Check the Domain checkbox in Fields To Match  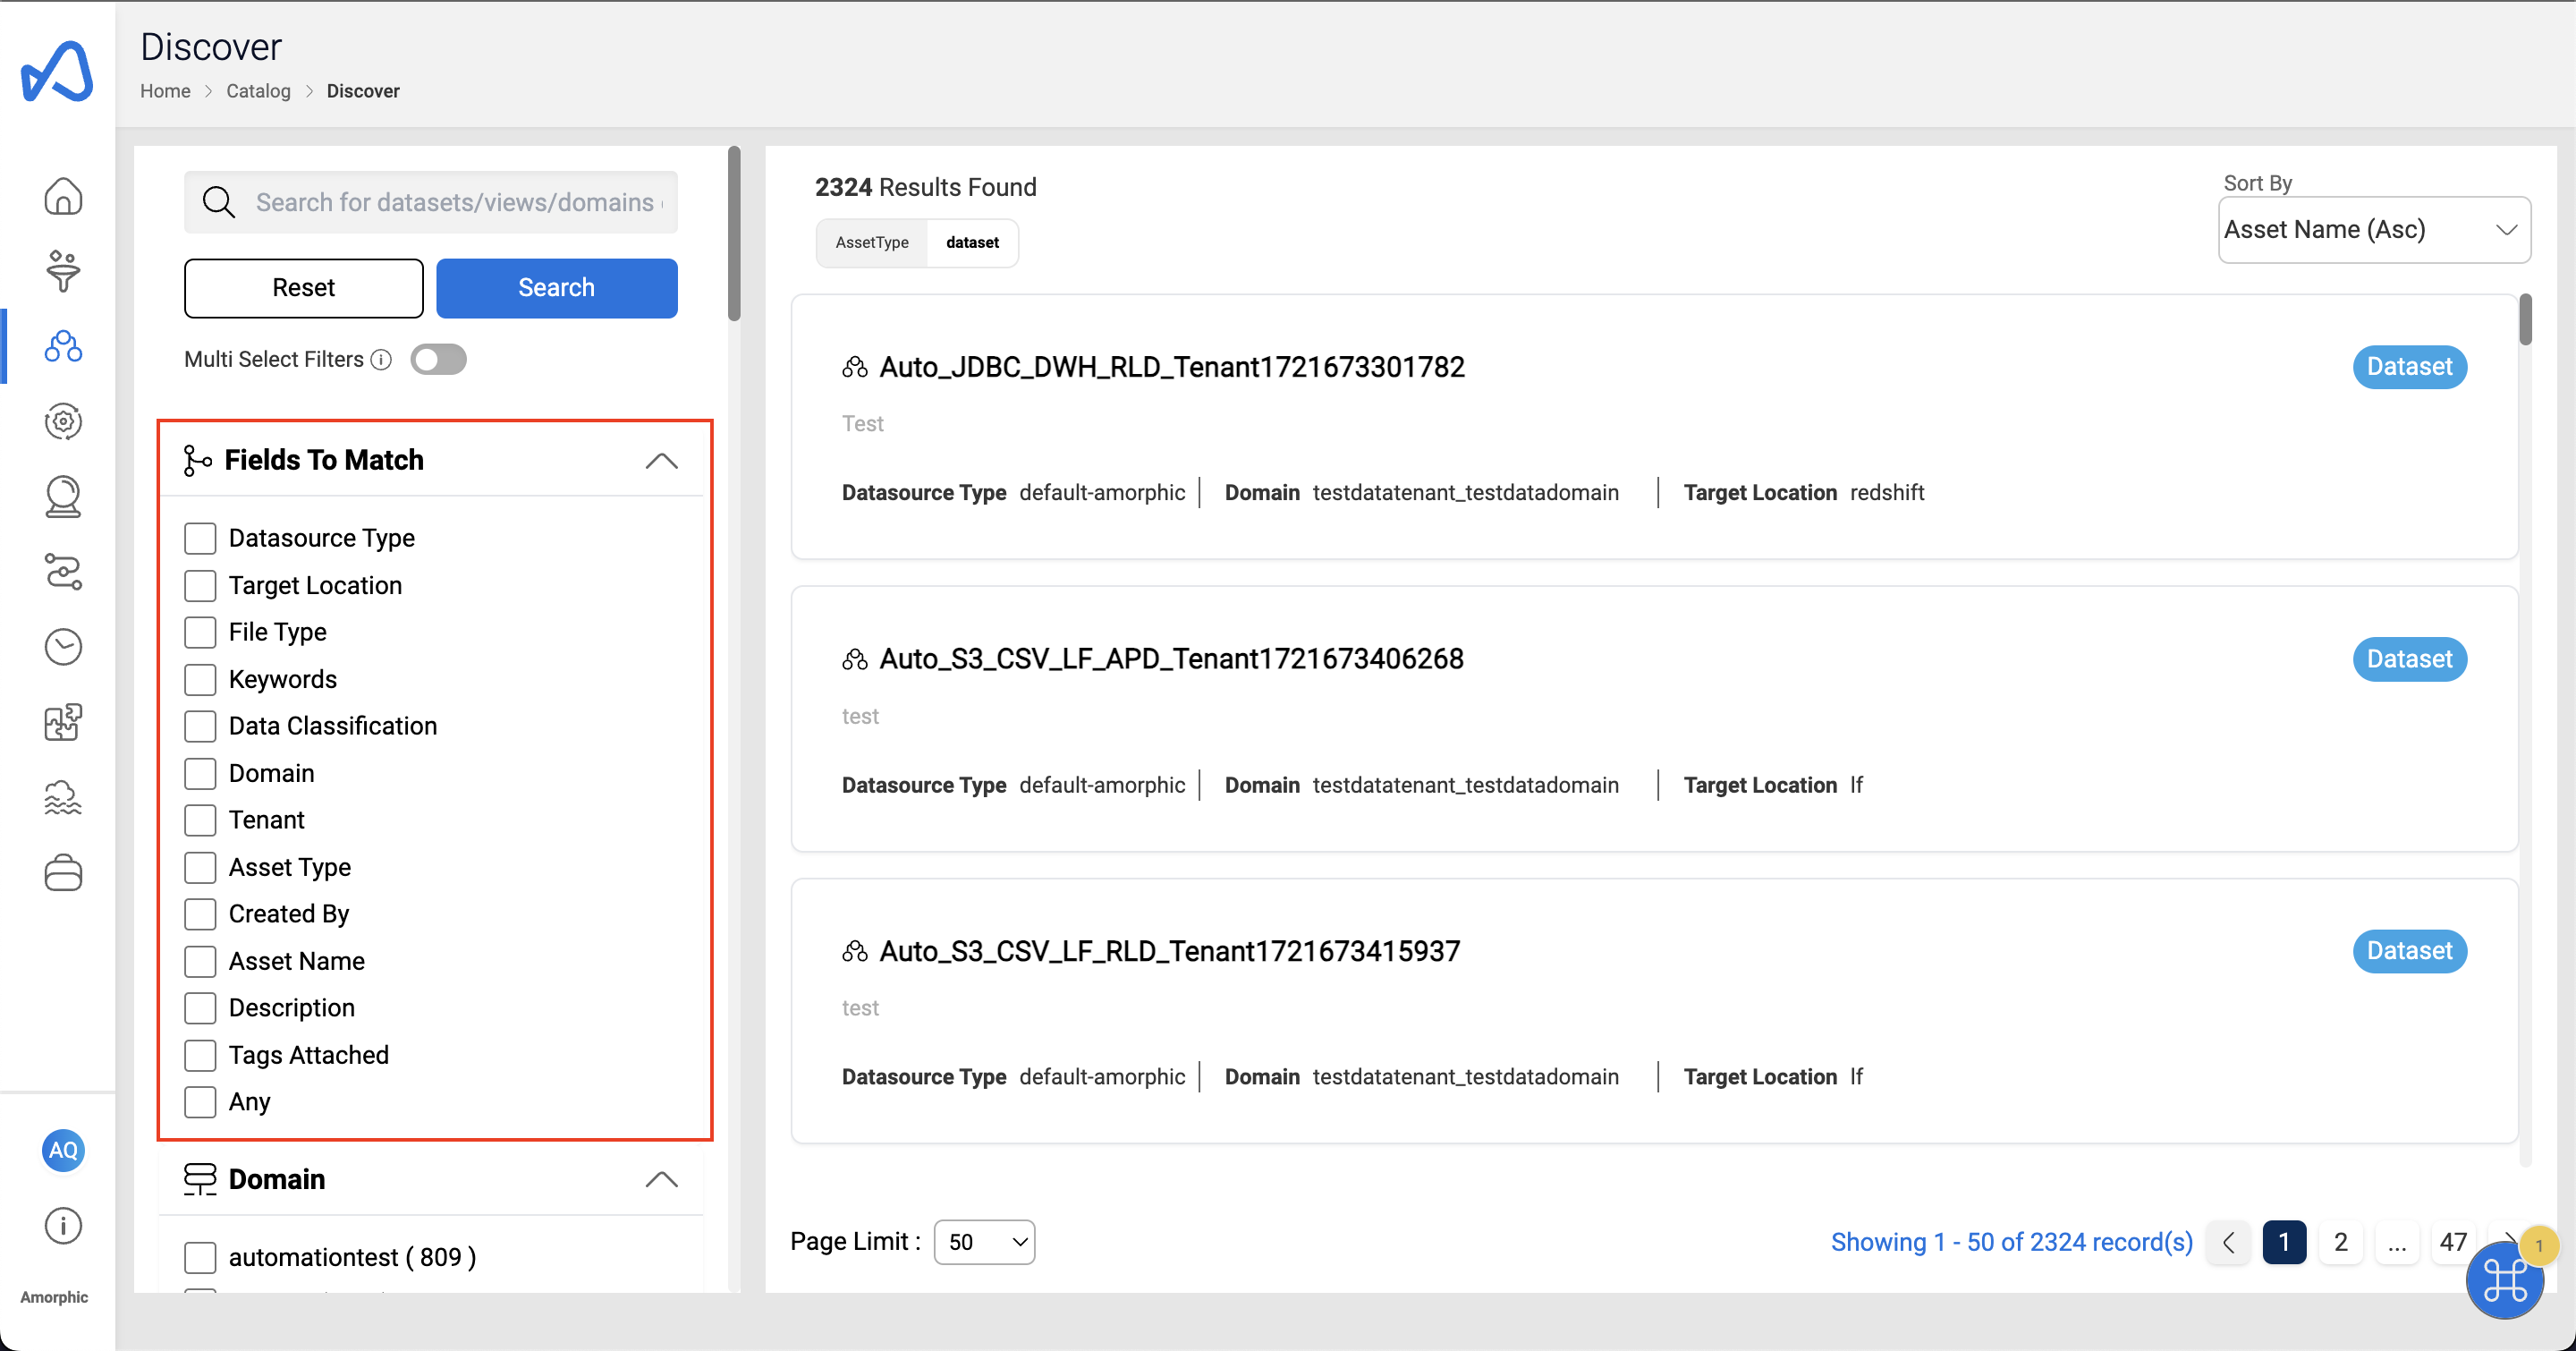pyautogui.click(x=201, y=773)
